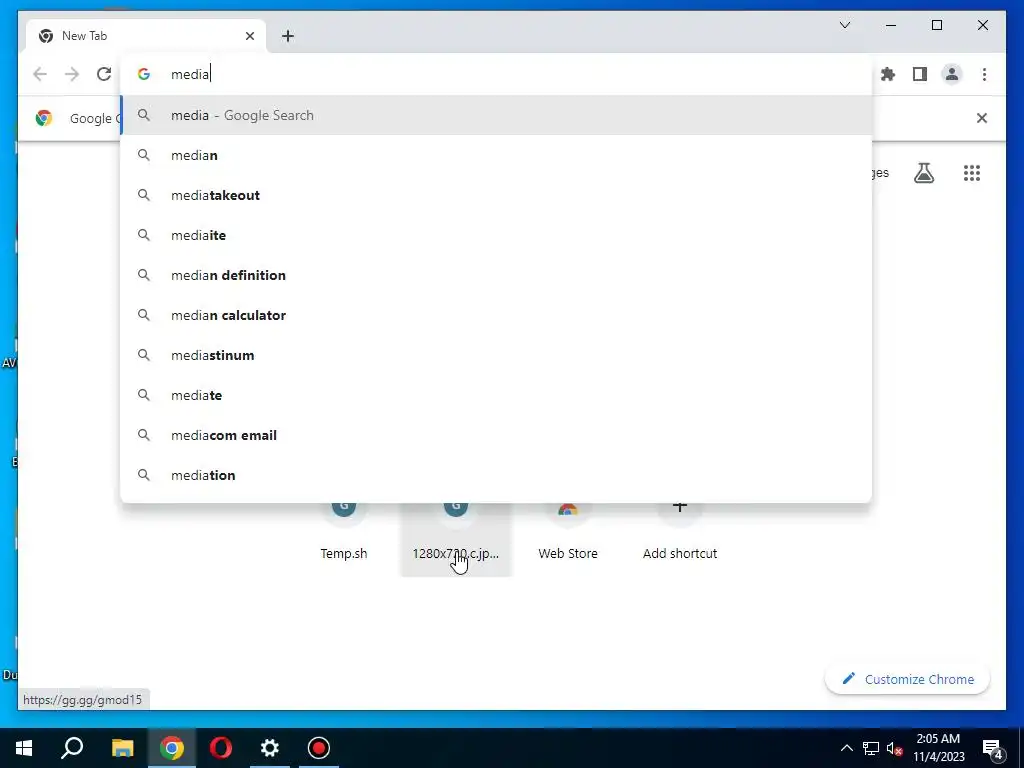The height and width of the screenshot is (768, 1024).
Task: Pick the 'median' suggestion
Action: (496, 155)
